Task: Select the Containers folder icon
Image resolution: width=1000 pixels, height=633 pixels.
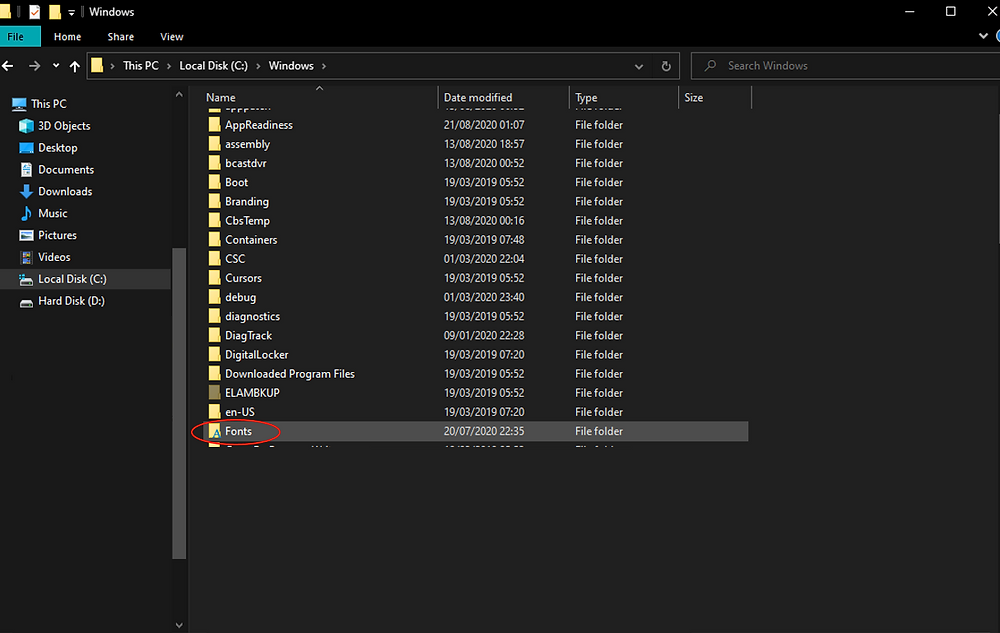Action: point(215,240)
